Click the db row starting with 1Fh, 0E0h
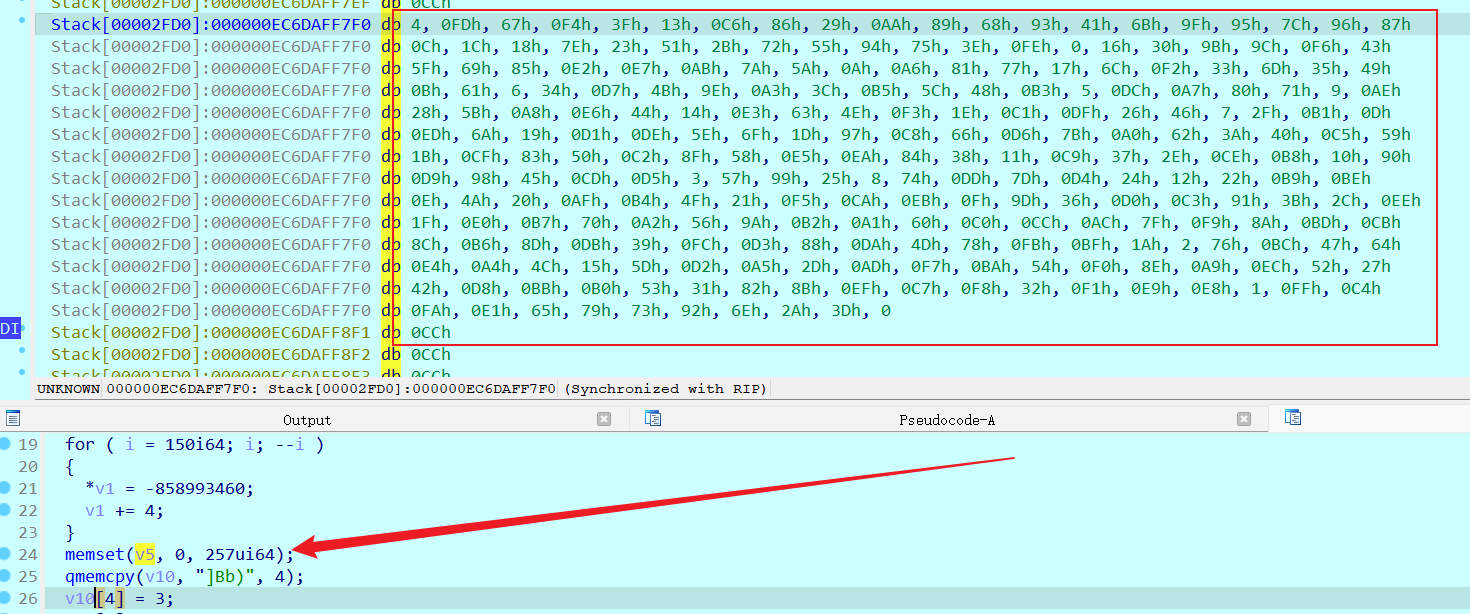 point(891,222)
